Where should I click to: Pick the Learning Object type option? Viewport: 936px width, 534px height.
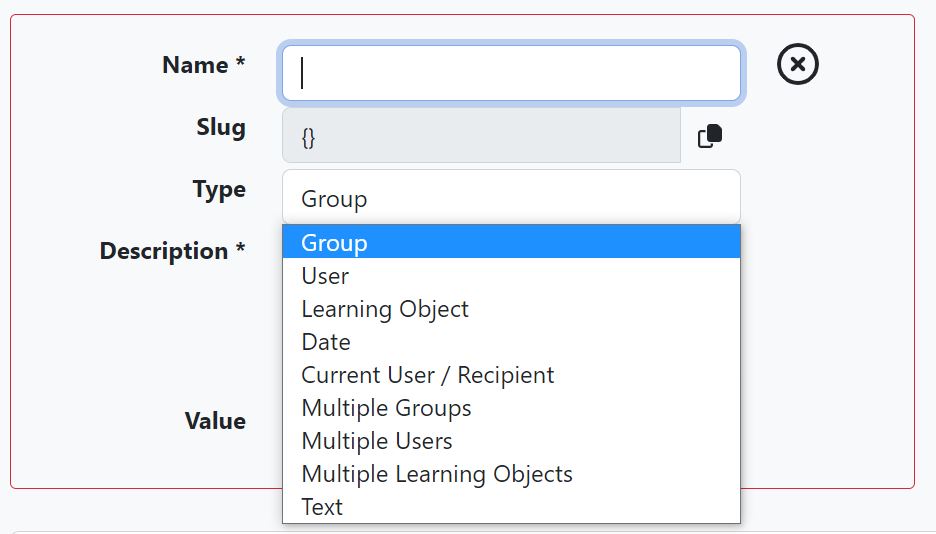pos(512,308)
